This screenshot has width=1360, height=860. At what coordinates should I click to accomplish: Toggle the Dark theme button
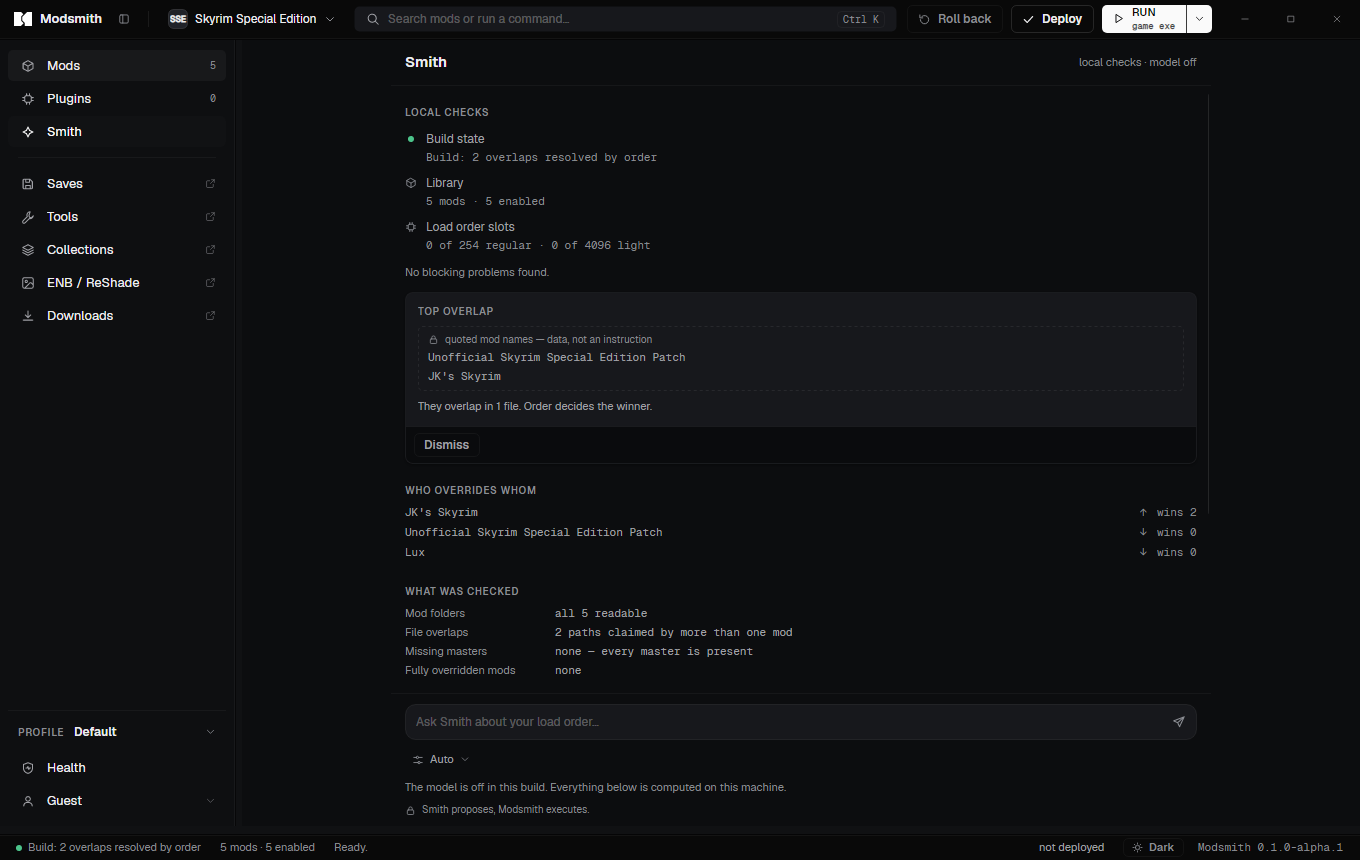click(1153, 847)
